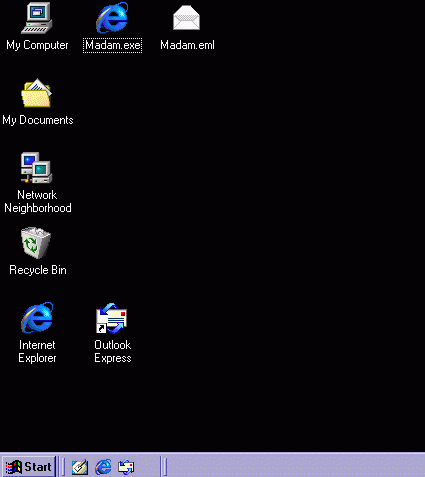Viewport: 425px width, 477px height.
Task: Launch Outlook Express from Quick Launch bar
Action: (x=126, y=467)
